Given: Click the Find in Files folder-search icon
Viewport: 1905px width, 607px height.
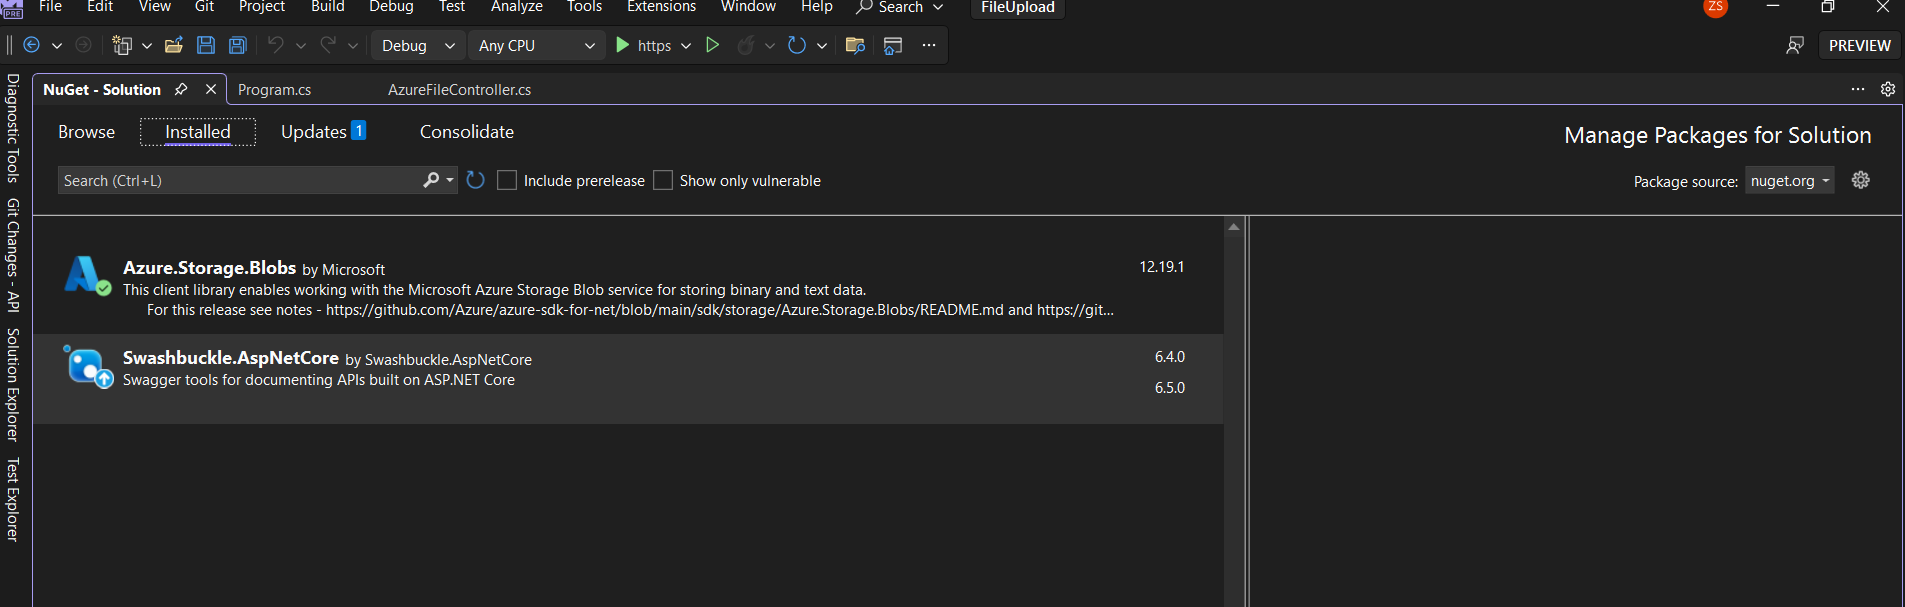Looking at the screenshot, I should tap(855, 45).
